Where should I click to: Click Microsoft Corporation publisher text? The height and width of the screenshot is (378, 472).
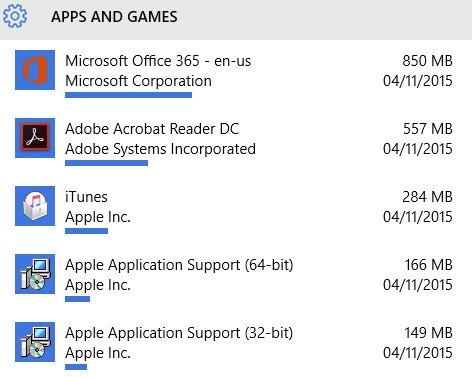138,81
